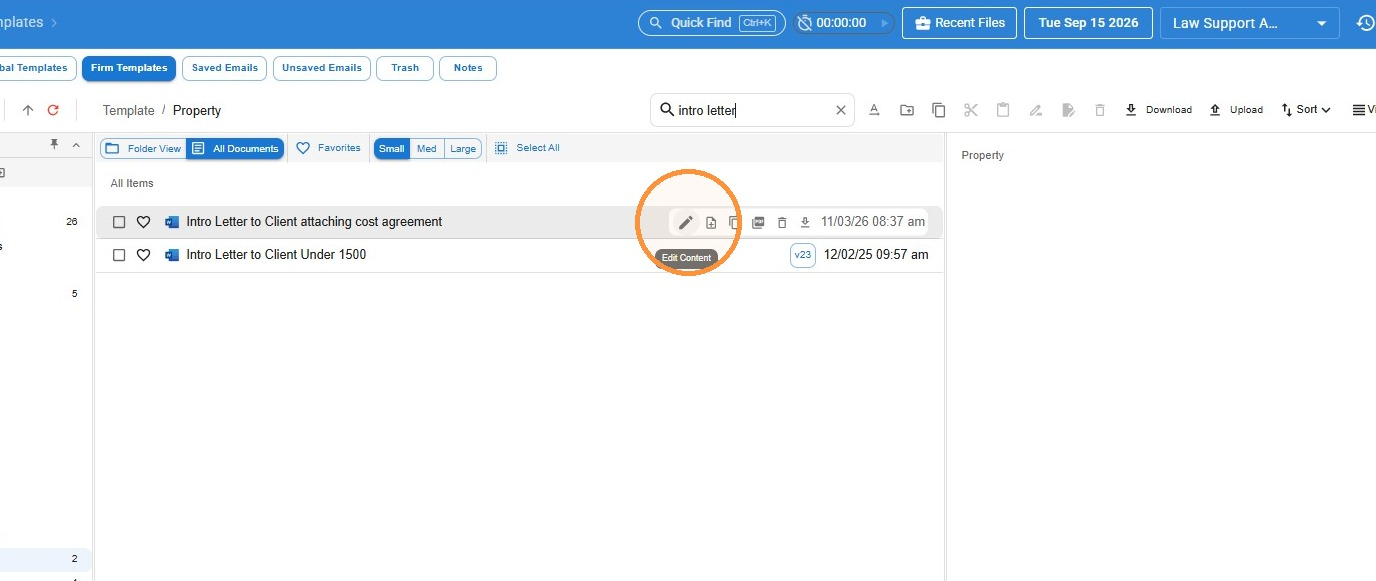Click the paste clipboard toolbar icon
The height and width of the screenshot is (581, 1376).
pos(1003,110)
